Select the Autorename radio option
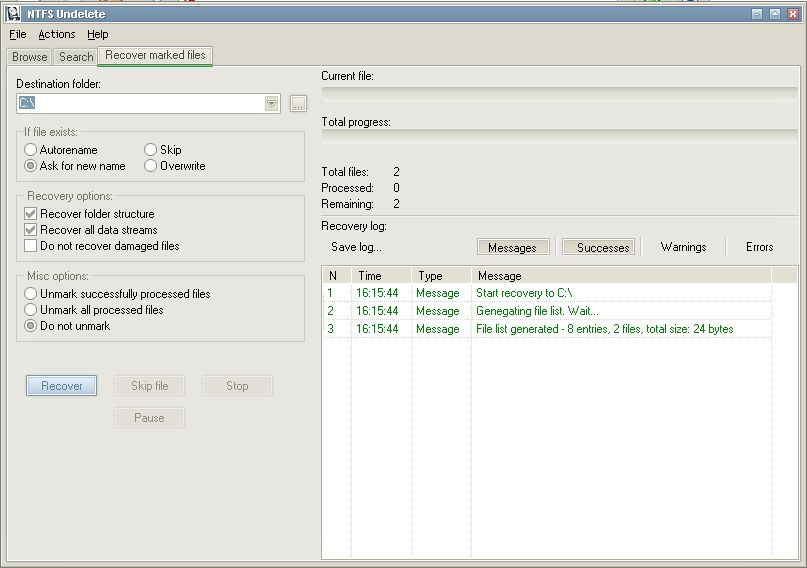807x568 pixels. point(61,150)
